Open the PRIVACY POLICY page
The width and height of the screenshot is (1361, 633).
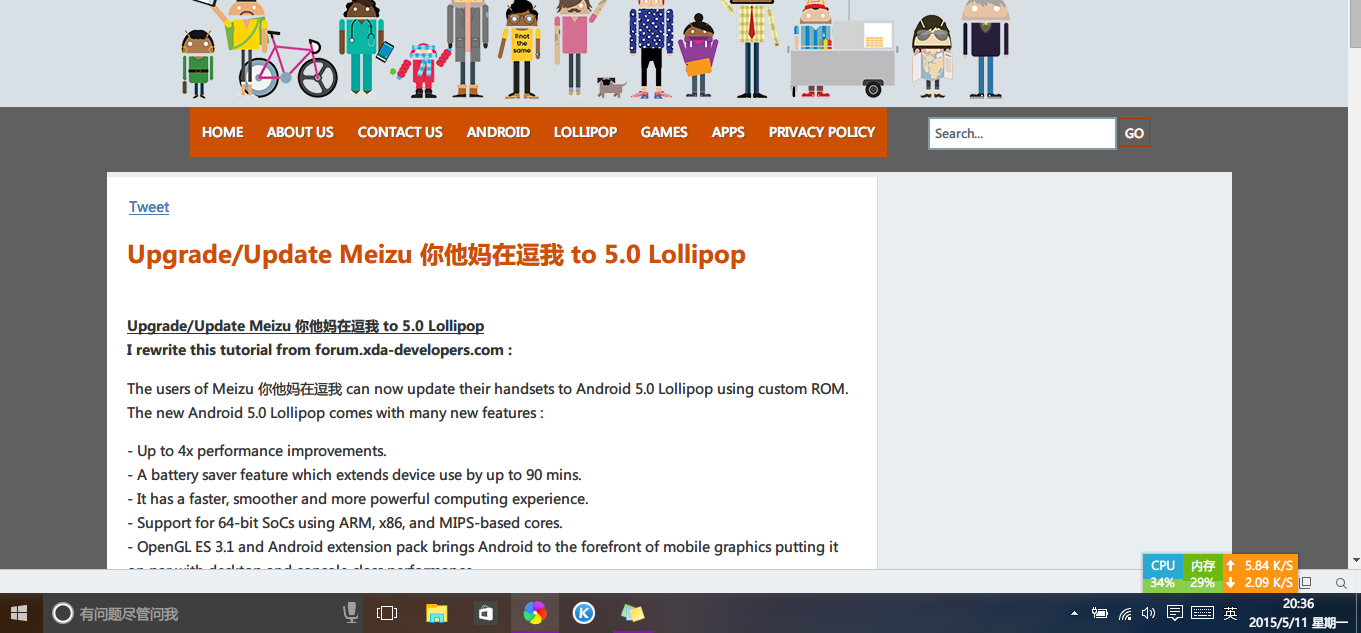822,132
